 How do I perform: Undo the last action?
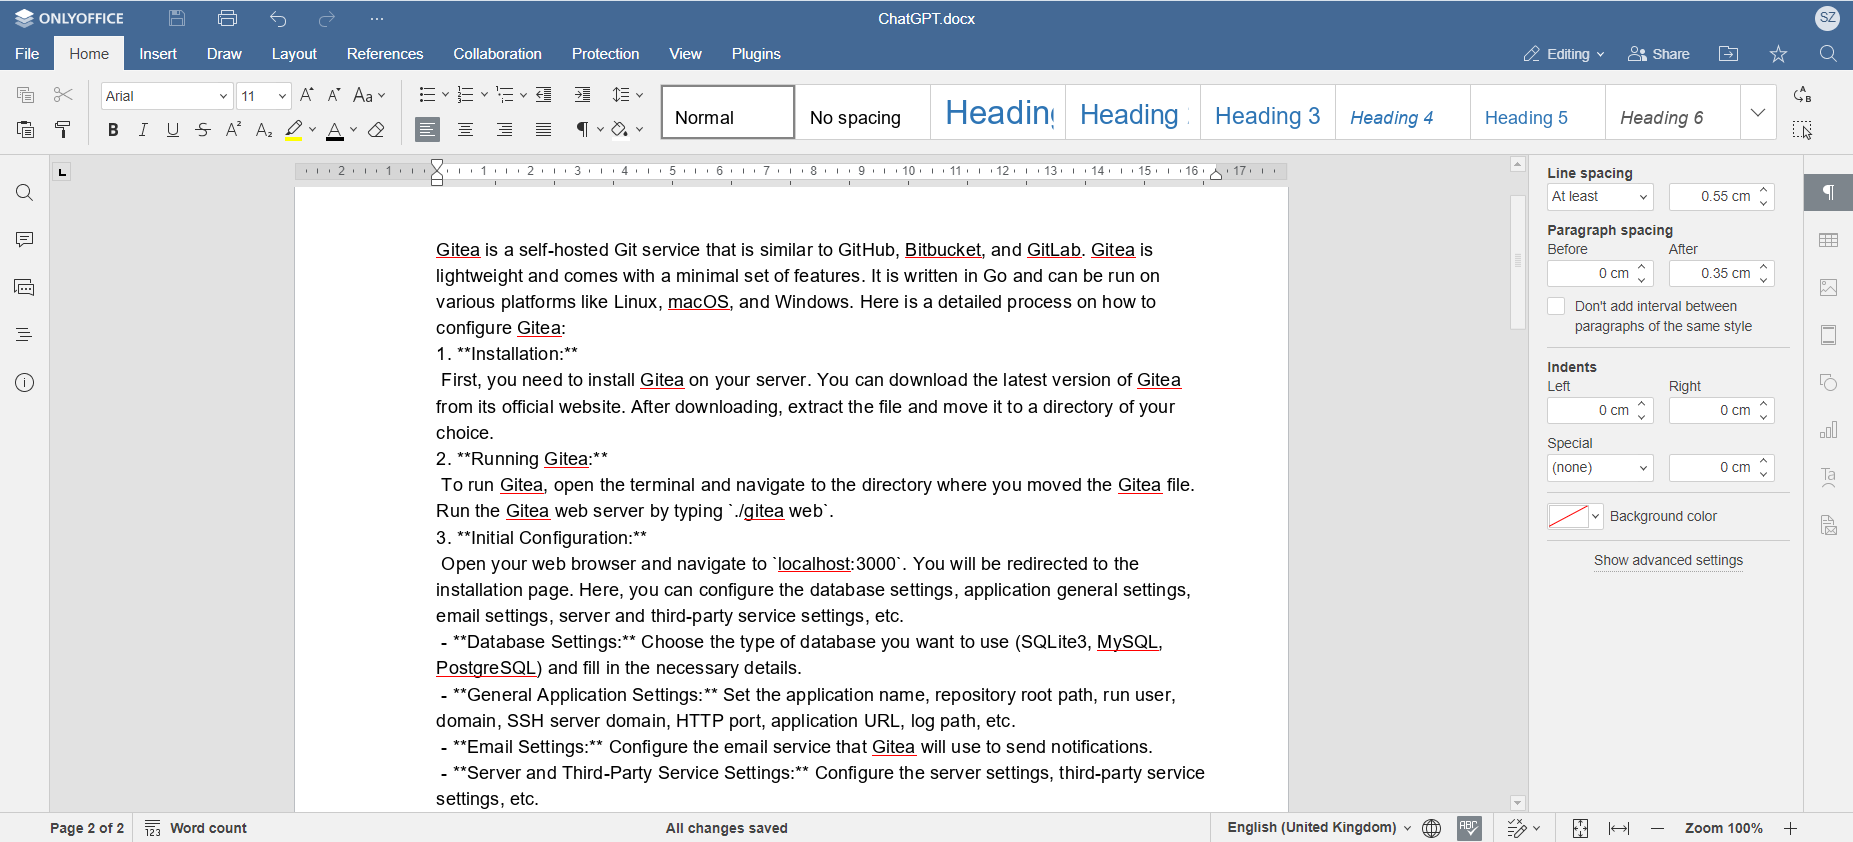[x=278, y=18]
